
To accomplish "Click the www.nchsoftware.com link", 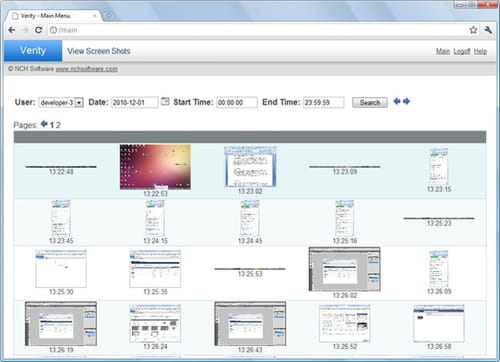I will click(87, 69).
